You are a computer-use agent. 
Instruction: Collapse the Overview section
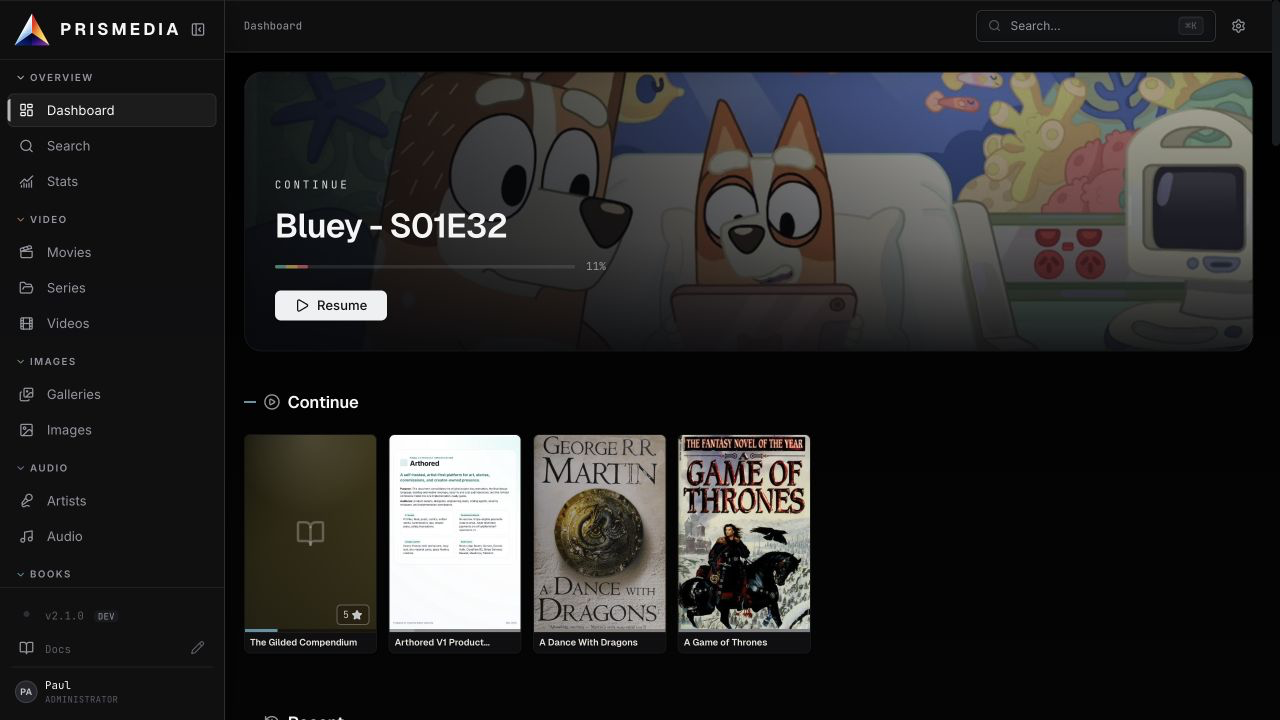coord(55,77)
